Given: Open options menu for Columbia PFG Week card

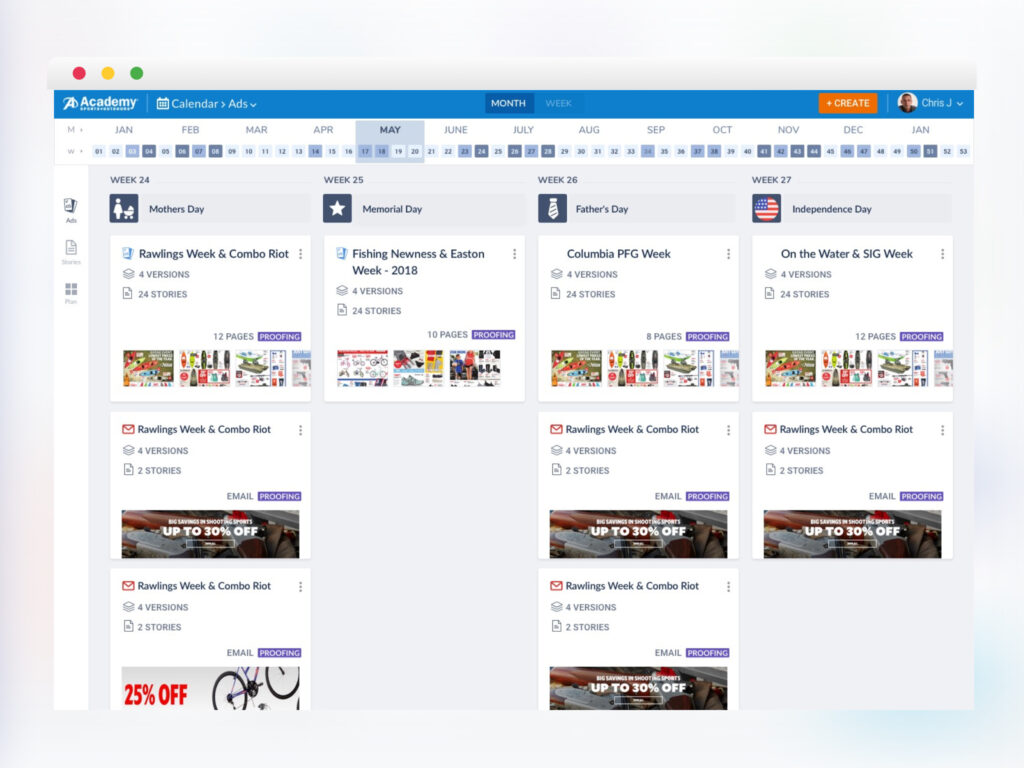Looking at the screenshot, I should click(x=728, y=254).
